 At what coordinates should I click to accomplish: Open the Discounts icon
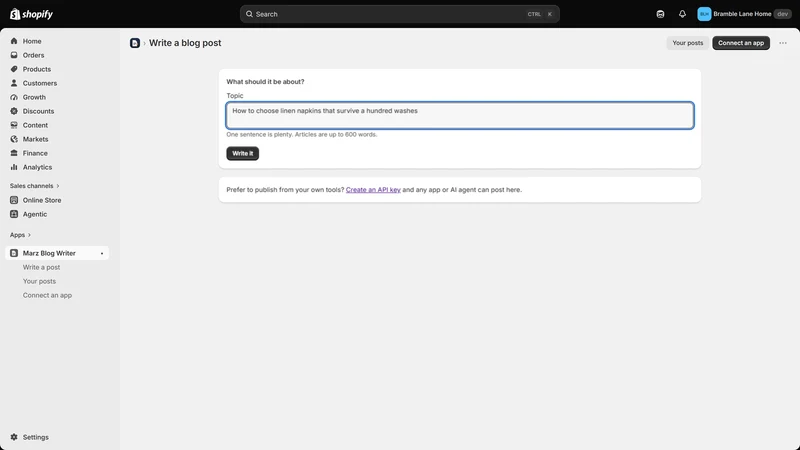pos(14,111)
